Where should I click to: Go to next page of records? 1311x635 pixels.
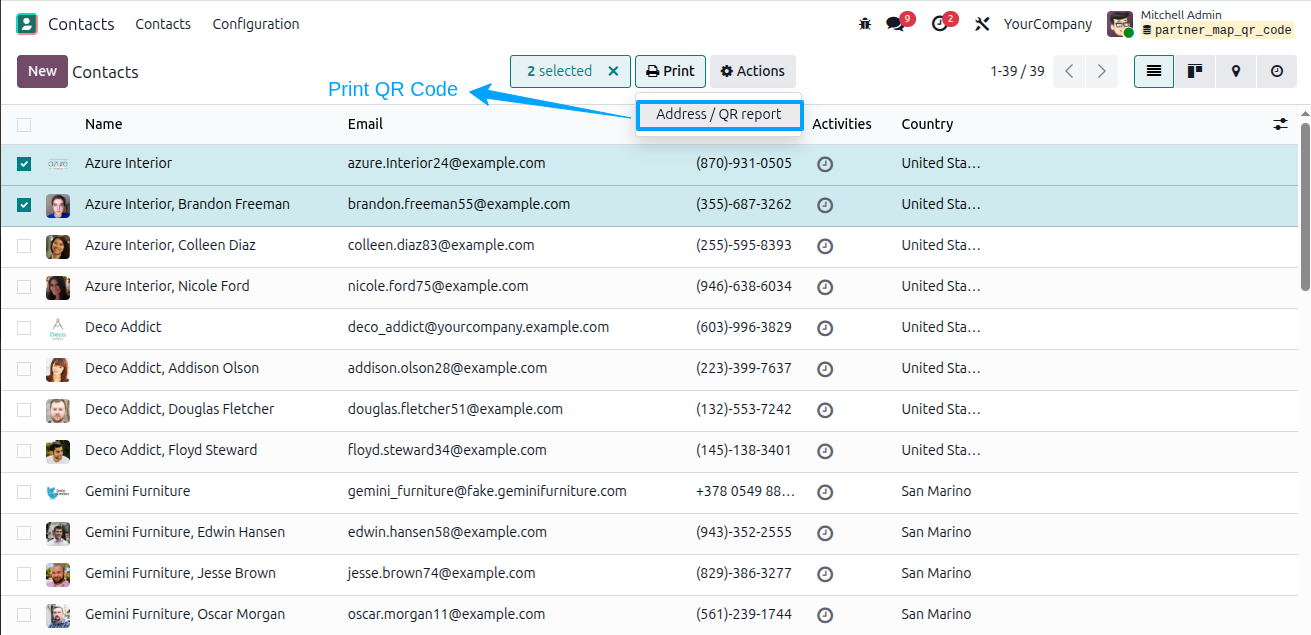1102,71
